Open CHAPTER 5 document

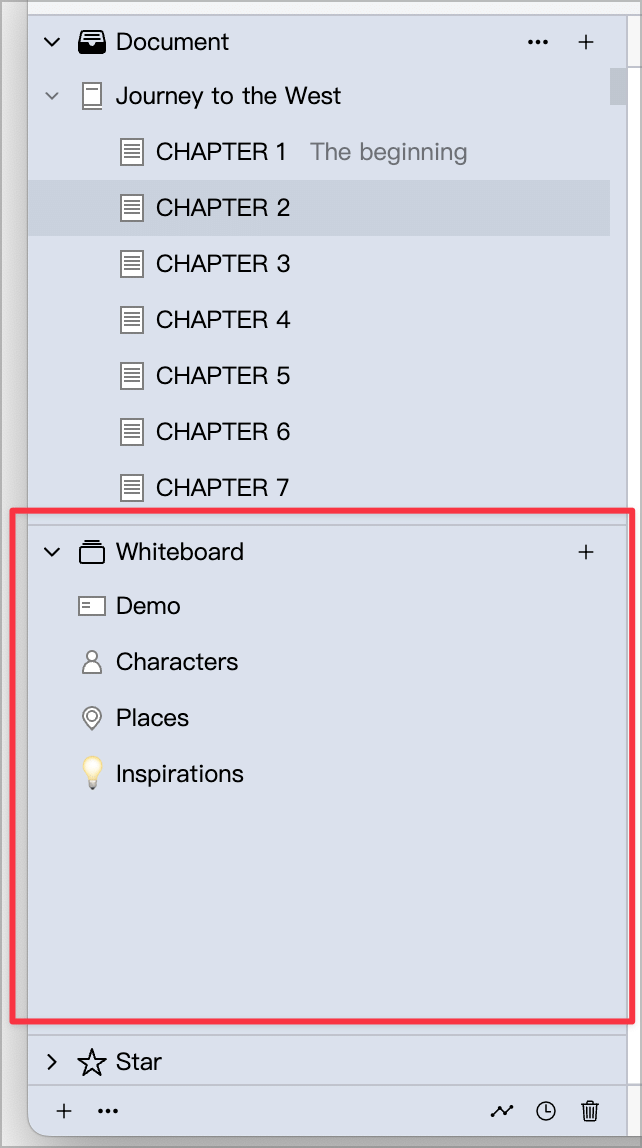[318, 376]
